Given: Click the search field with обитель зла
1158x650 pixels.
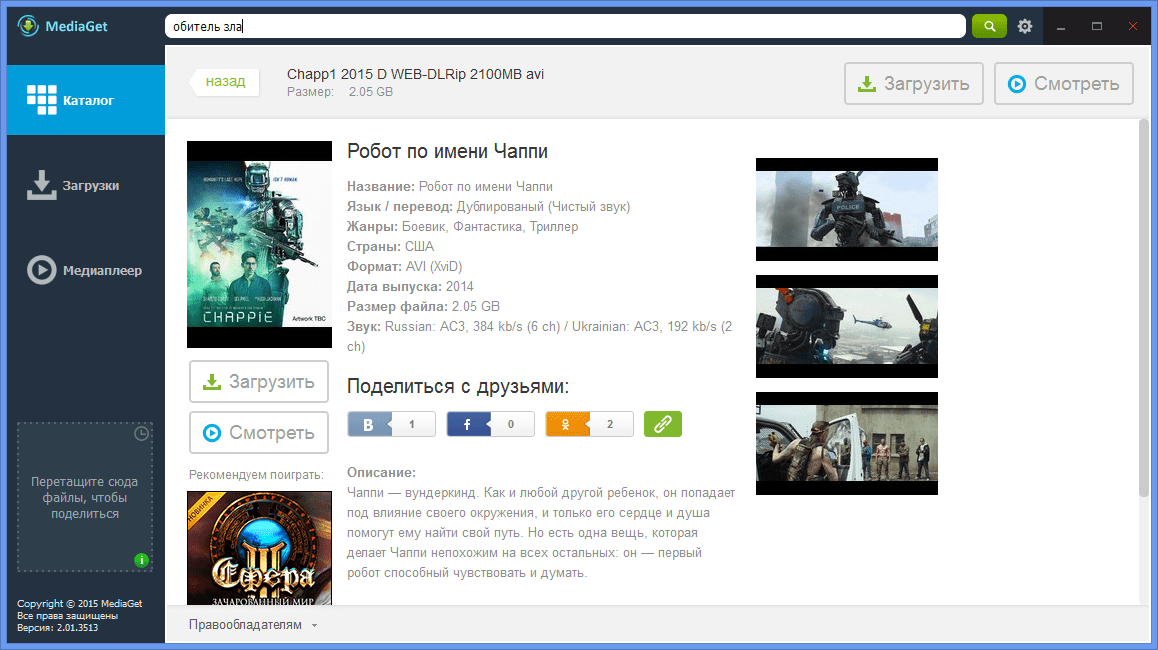Looking at the screenshot, I should pyautogui.click(x=565, y=26).
